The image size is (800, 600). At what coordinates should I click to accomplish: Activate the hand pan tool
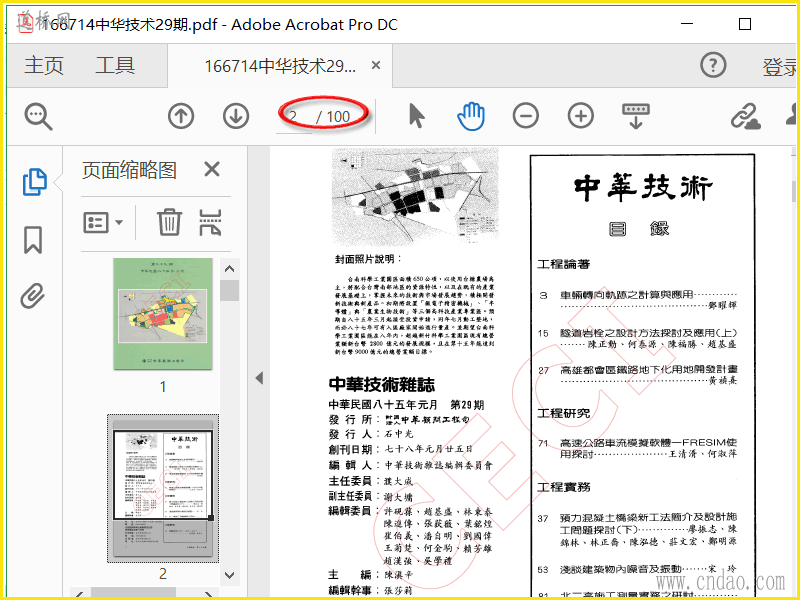[471, 116]
